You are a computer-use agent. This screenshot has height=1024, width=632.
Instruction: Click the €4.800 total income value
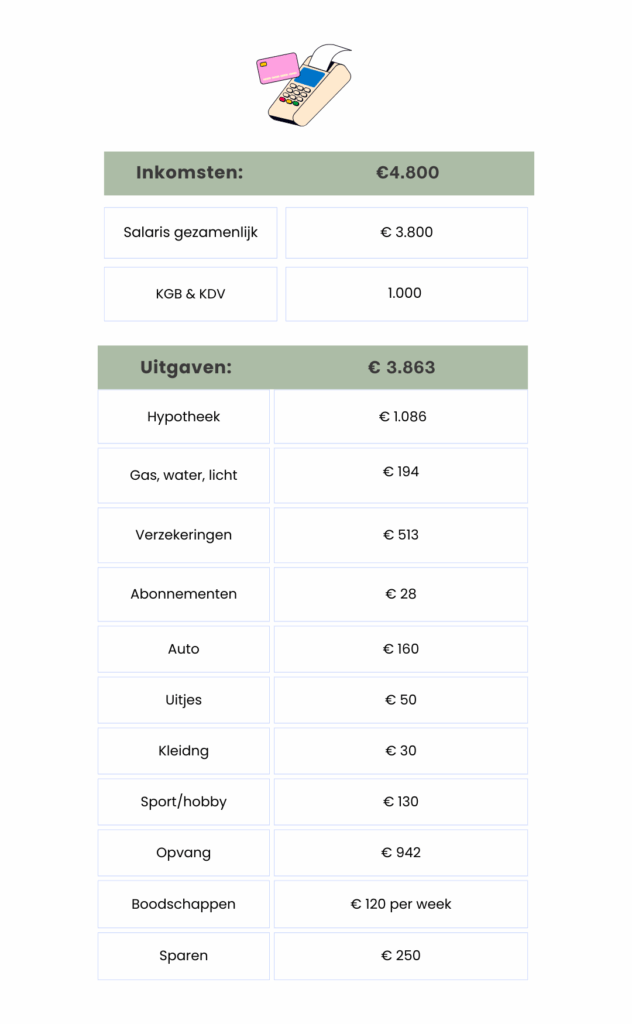407,173
